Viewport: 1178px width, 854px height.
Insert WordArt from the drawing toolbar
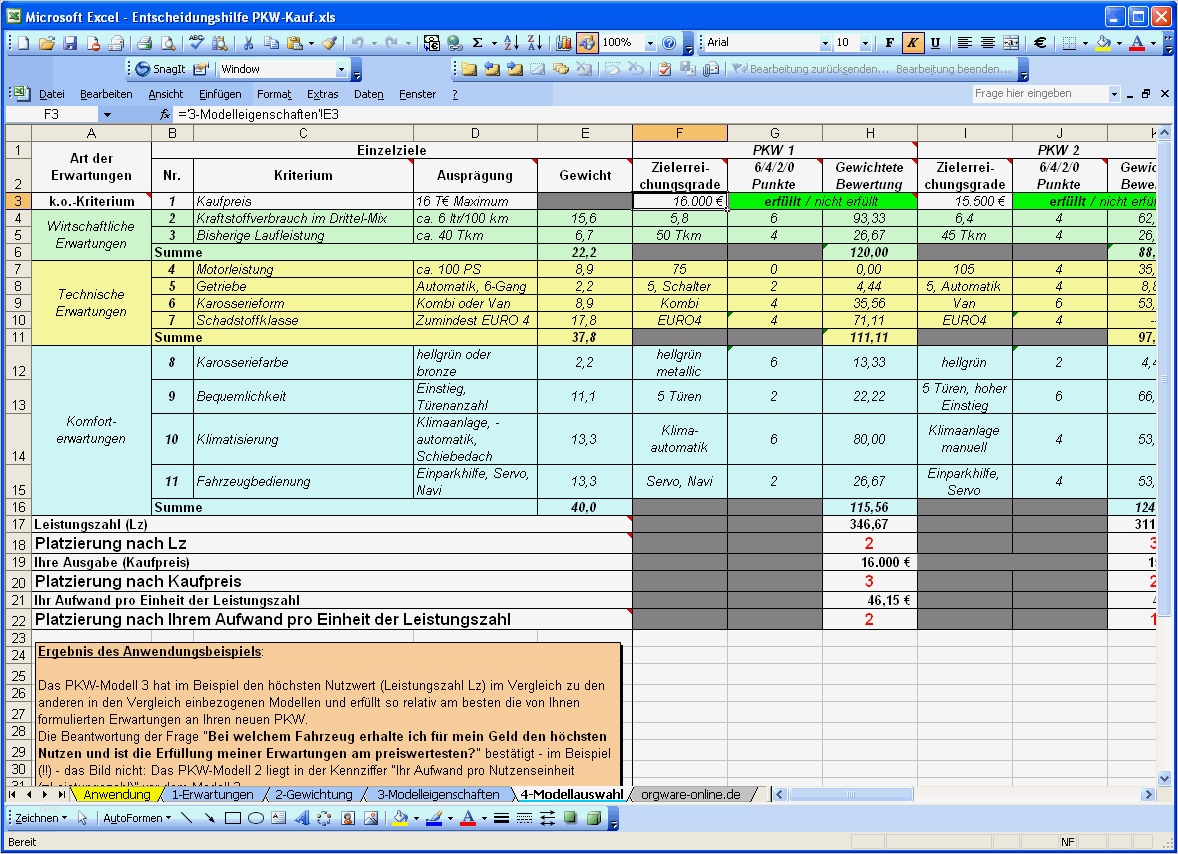(301, 818)
